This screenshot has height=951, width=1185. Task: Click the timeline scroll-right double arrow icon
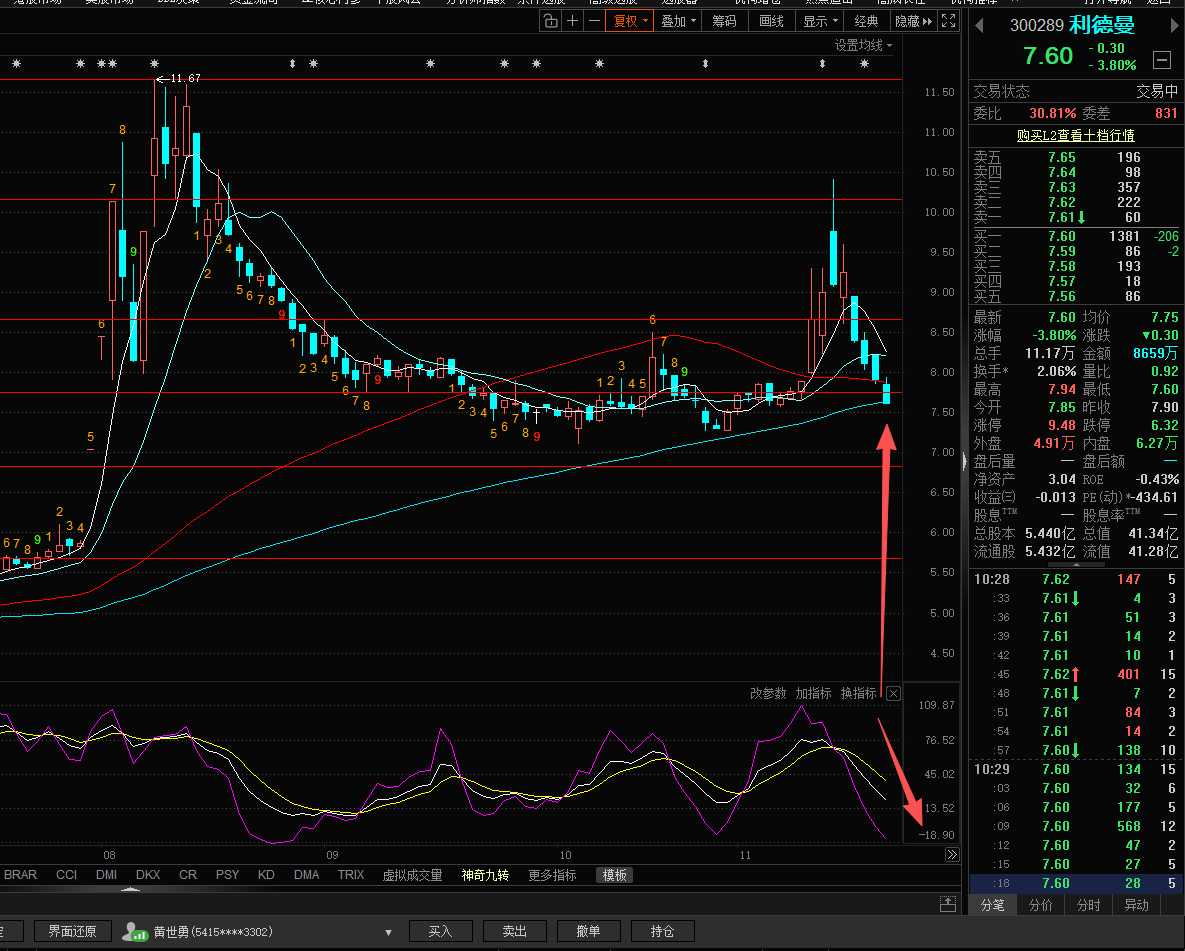tap(951, 855)
